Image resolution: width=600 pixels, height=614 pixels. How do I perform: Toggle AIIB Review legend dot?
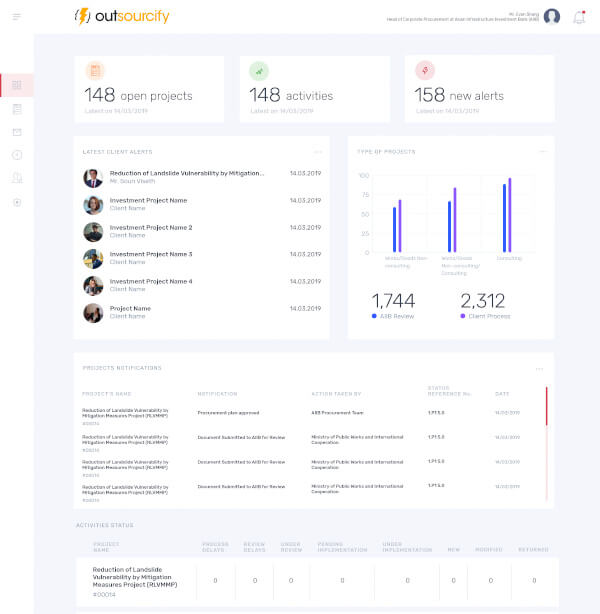(374, 316)
